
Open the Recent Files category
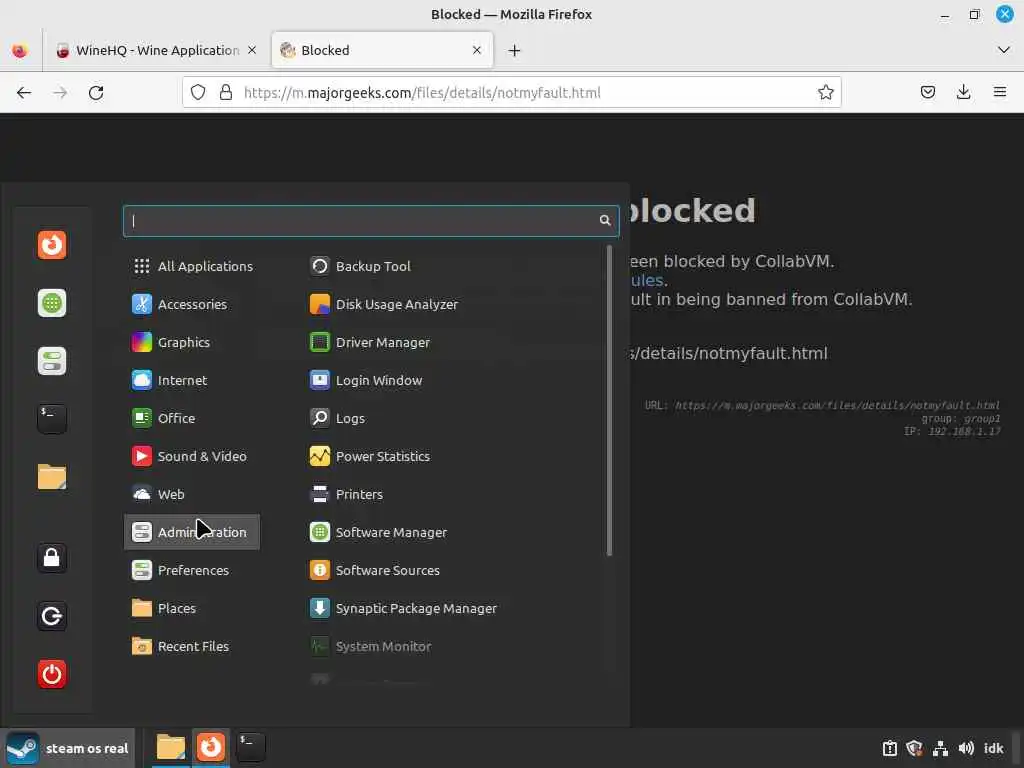point(192,646)
